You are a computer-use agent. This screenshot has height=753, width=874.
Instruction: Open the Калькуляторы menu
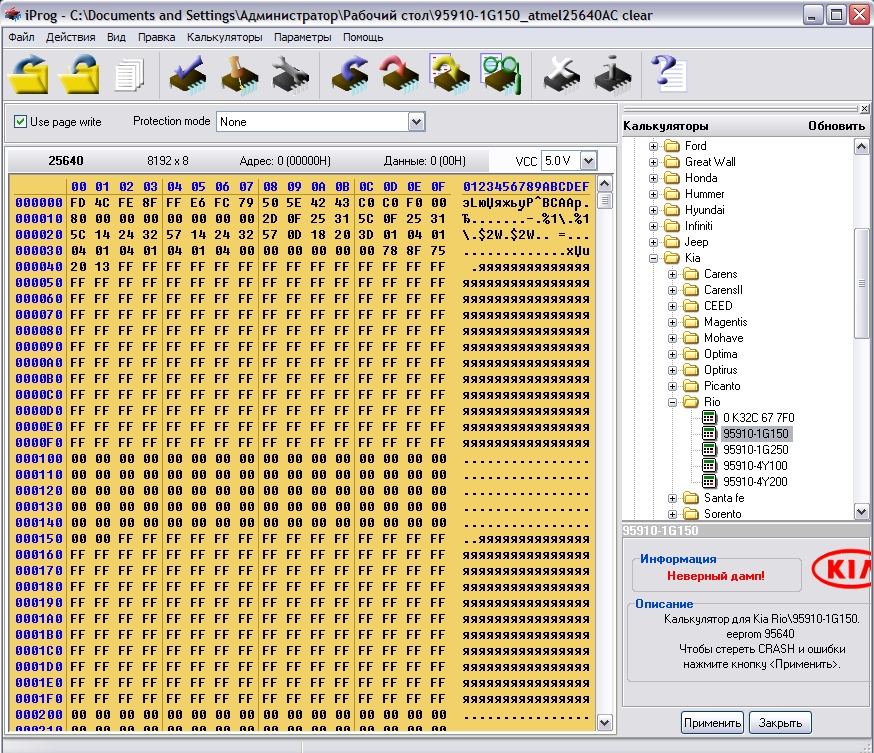tap(224, 37)
